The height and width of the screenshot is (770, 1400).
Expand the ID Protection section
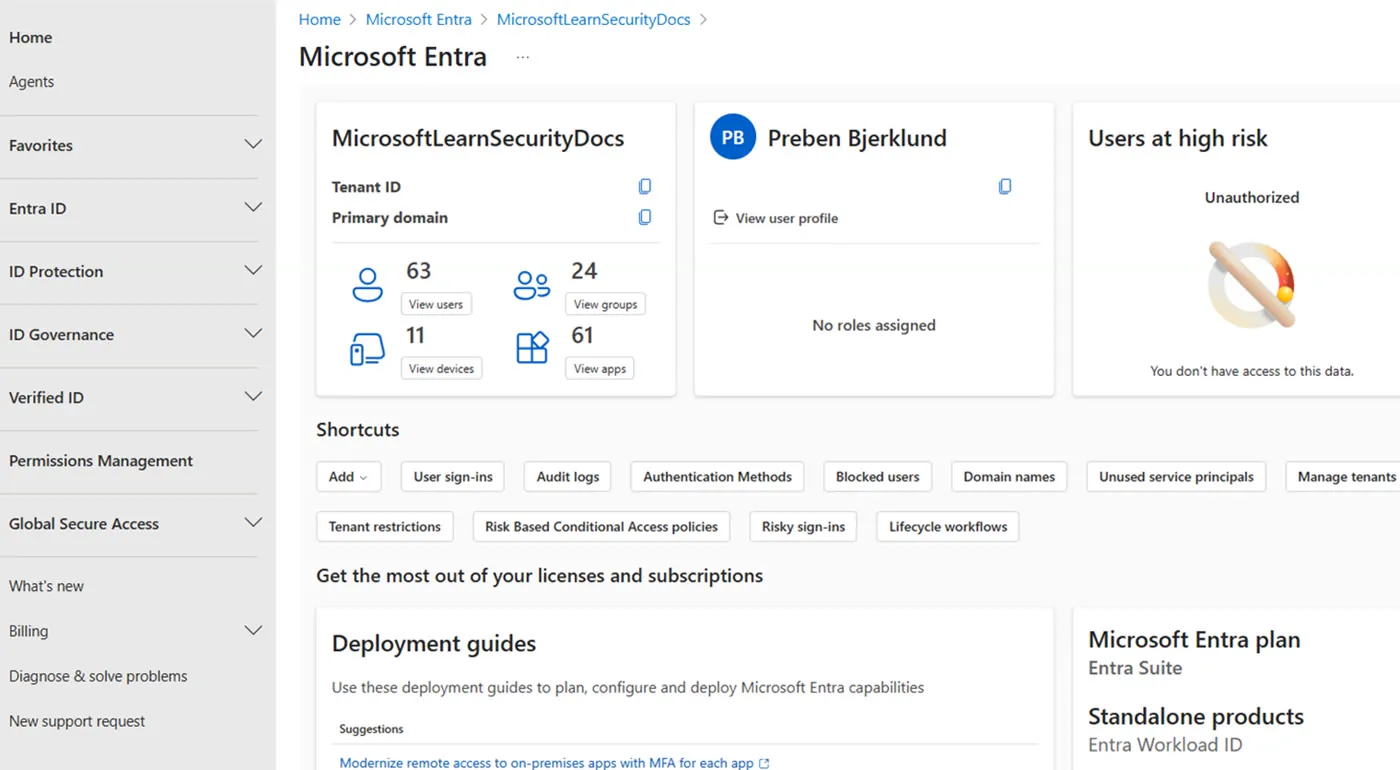(254, 271)
